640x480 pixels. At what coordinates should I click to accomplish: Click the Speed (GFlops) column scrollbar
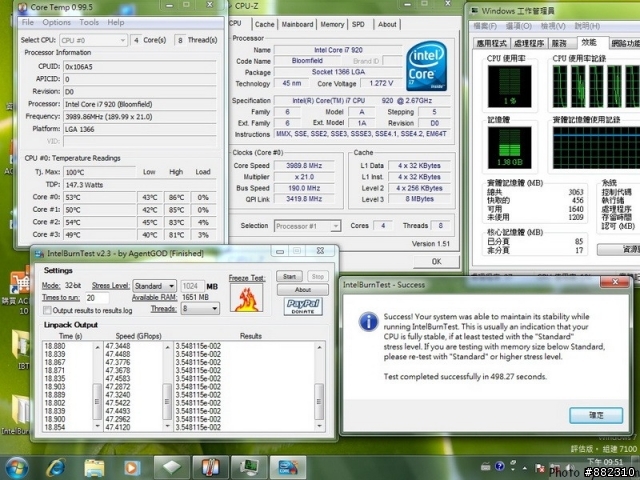[167, 387]
